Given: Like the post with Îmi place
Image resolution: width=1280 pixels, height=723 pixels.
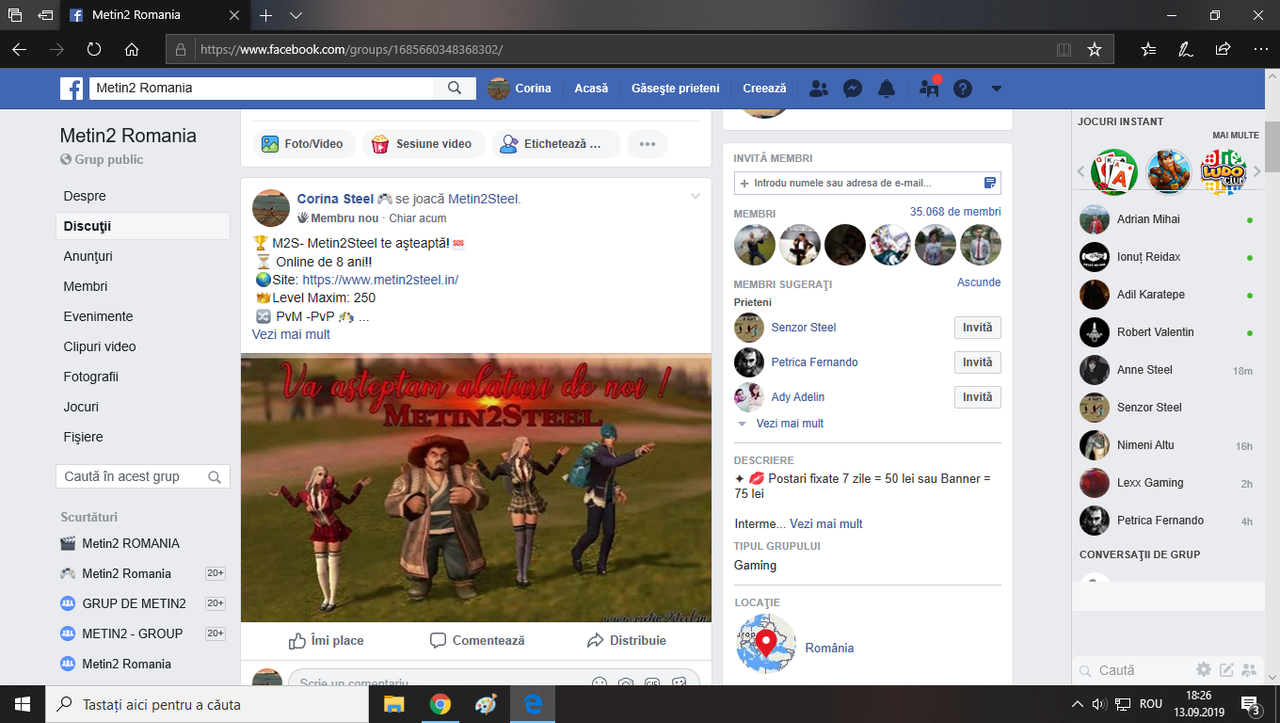Looking at the screenshot, I should tap(326, 640).
